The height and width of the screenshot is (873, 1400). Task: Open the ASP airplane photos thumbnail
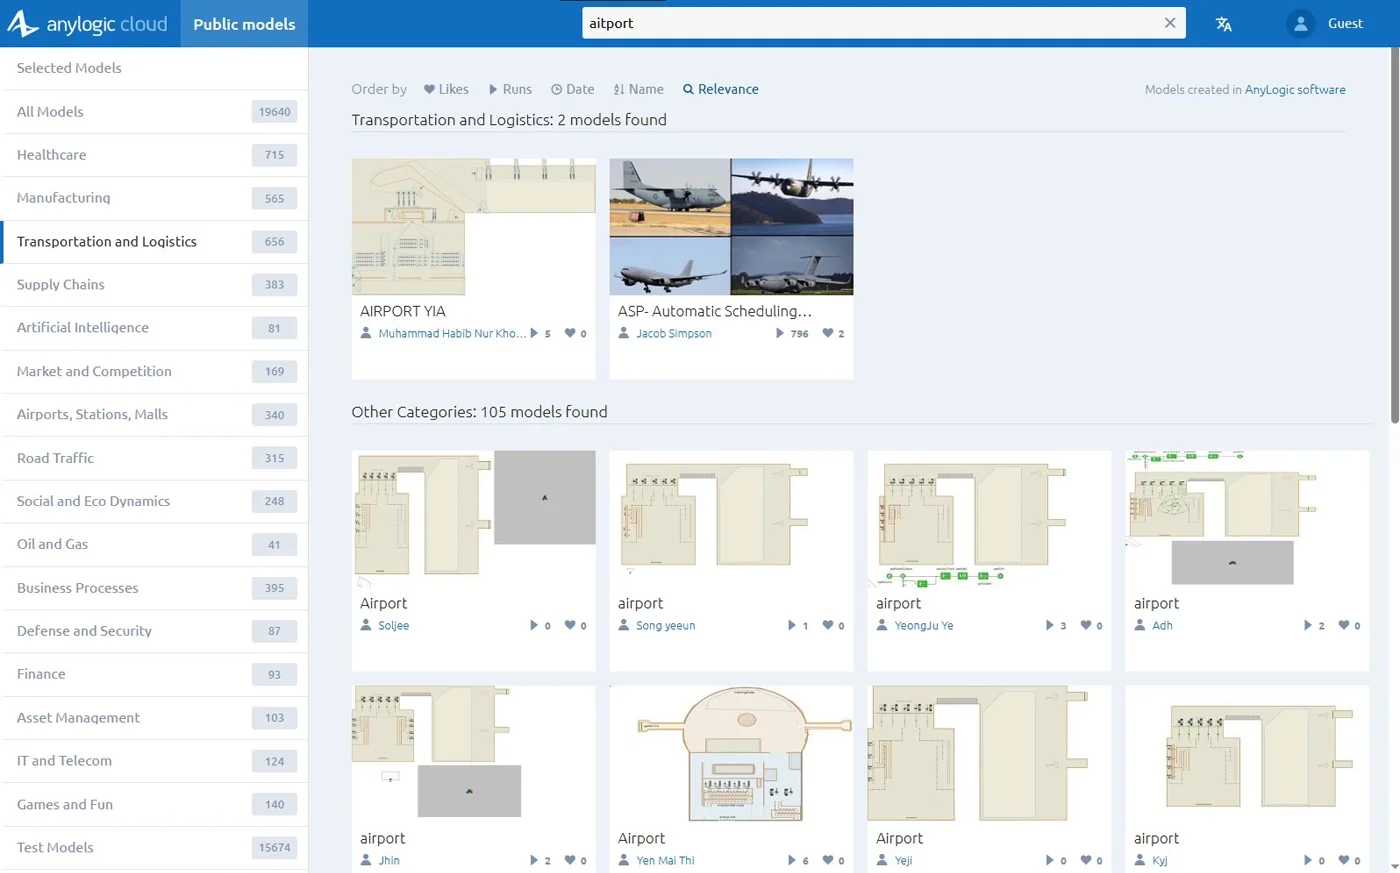731,227
